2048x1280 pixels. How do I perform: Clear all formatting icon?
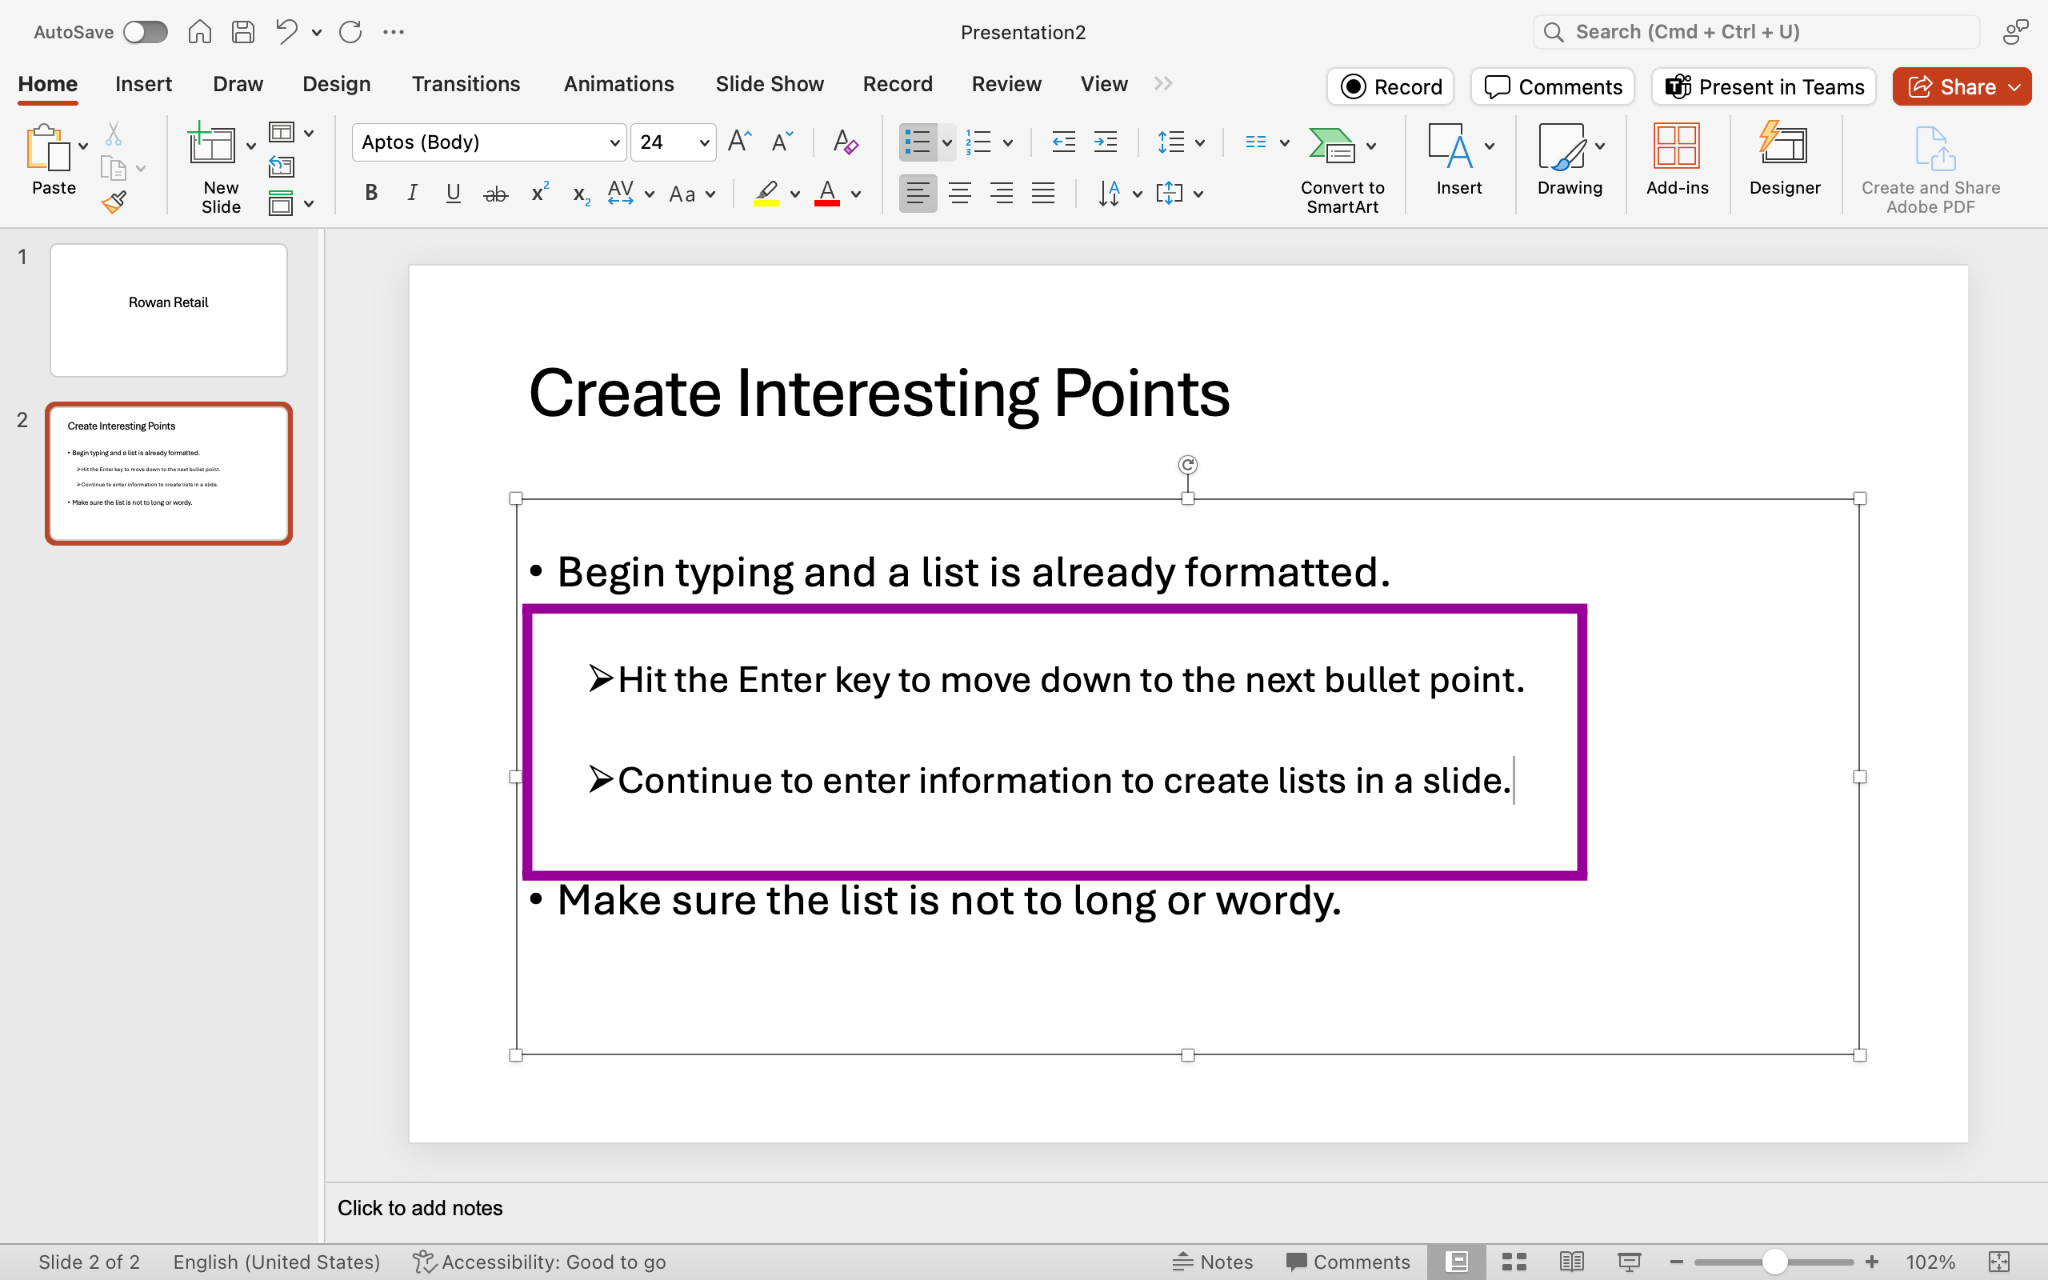[x=845, y=142]
